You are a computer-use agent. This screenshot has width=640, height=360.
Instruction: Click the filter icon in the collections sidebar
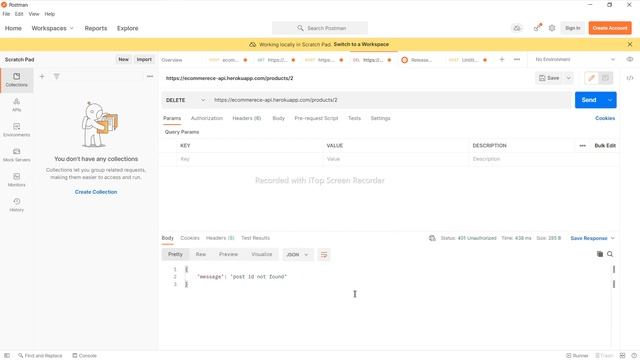coord(57,76)
